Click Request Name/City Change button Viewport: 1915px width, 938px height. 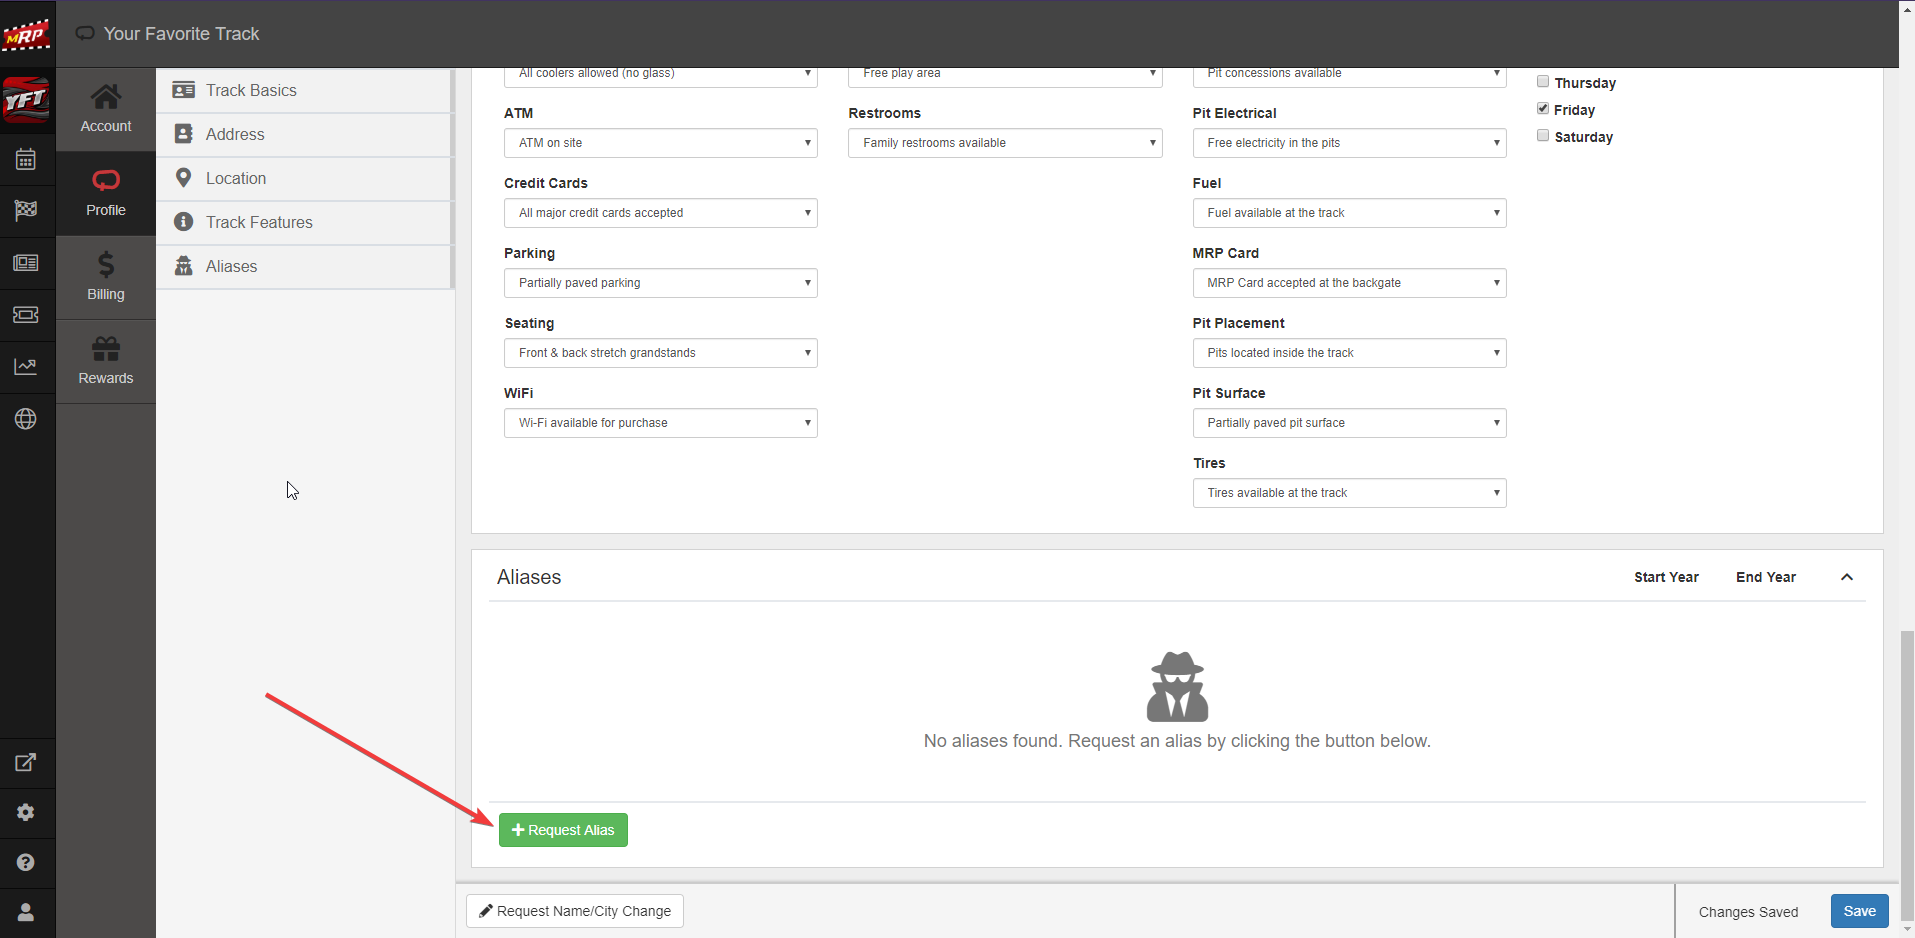coord(575,911)
